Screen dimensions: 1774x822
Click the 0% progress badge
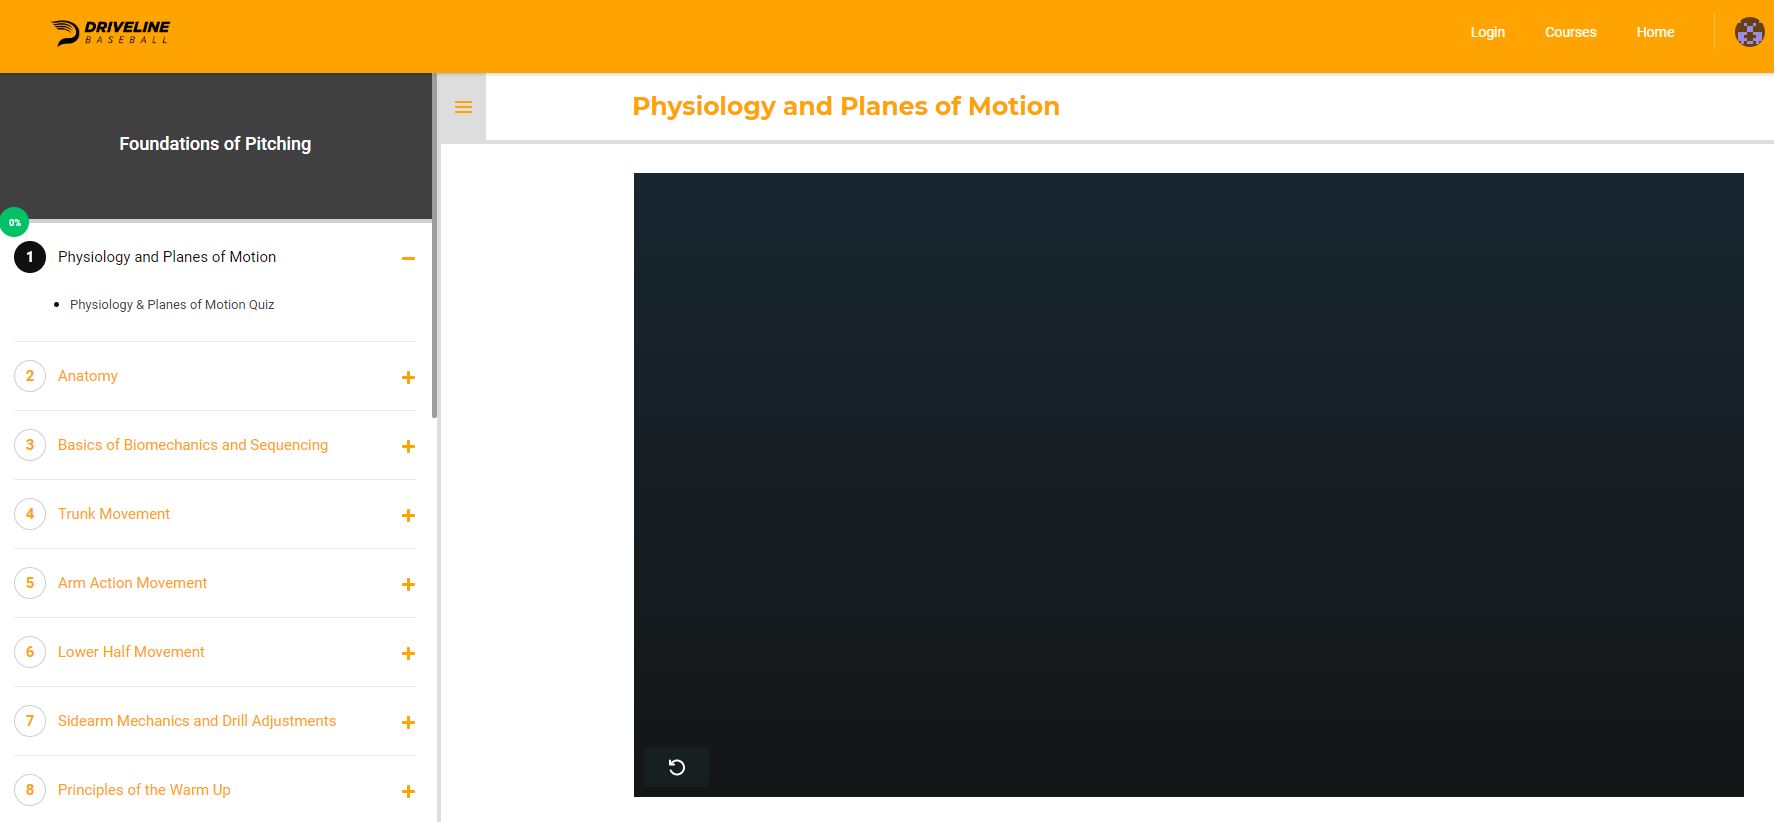tap(15, 222)
